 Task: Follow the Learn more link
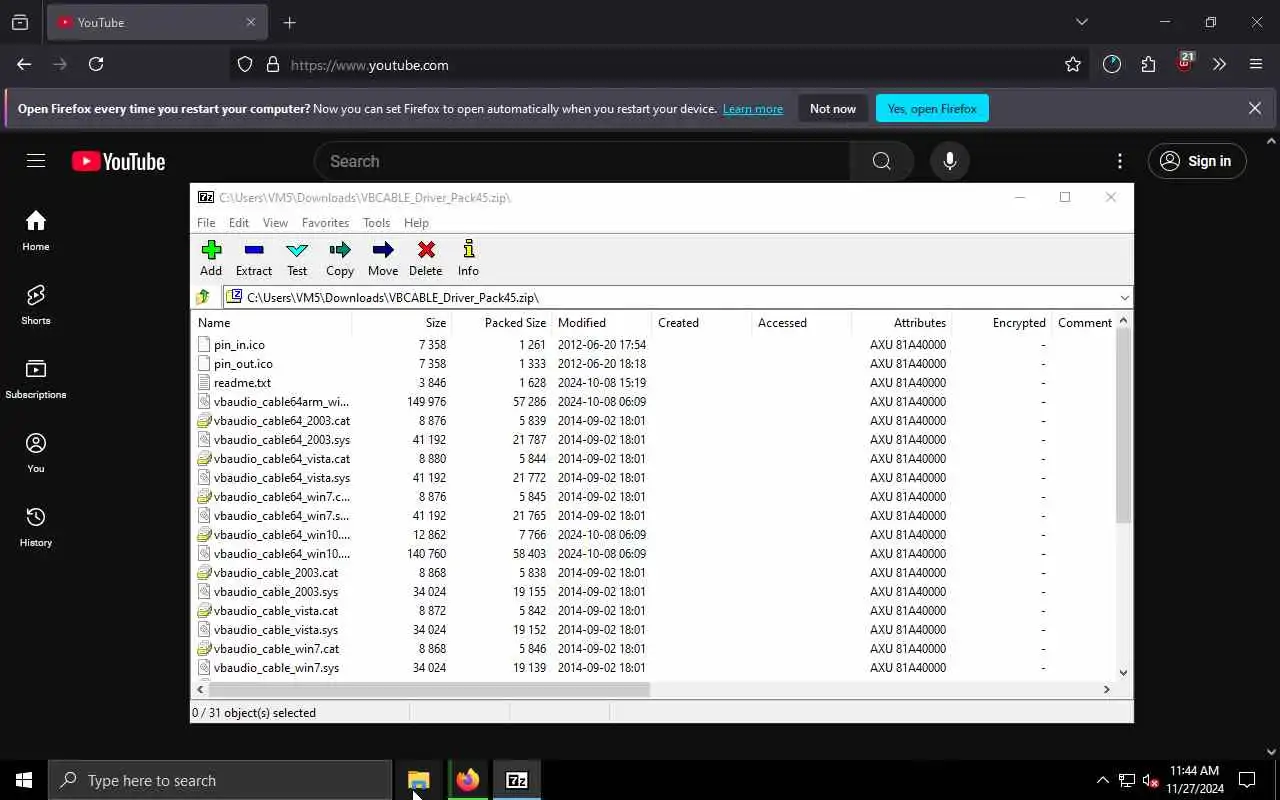point(753,109)
